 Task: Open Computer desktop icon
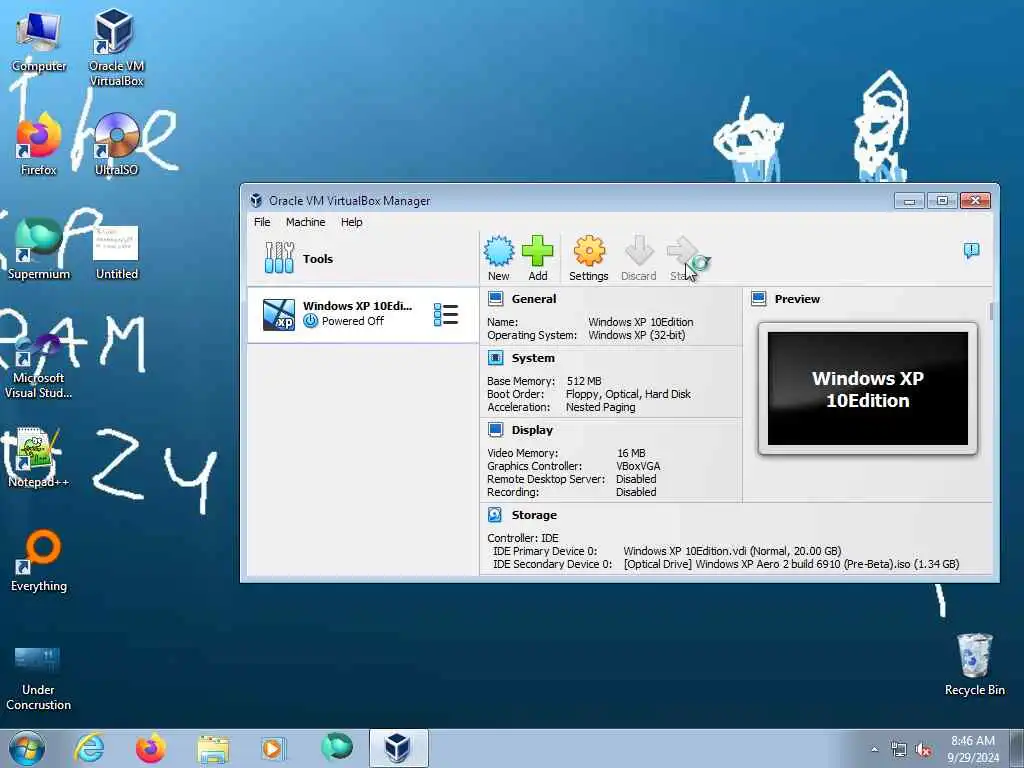(39, 40)
